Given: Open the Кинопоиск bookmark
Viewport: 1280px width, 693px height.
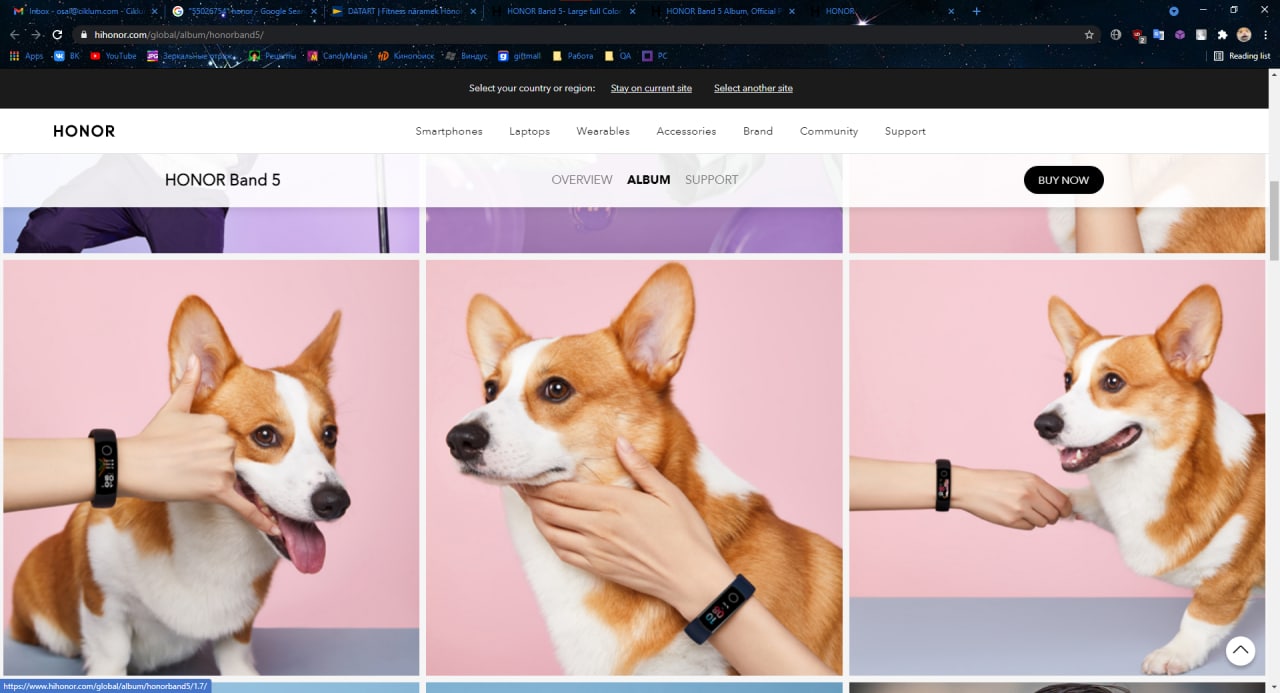Looking at the screenshot, I should pos(406,56).
